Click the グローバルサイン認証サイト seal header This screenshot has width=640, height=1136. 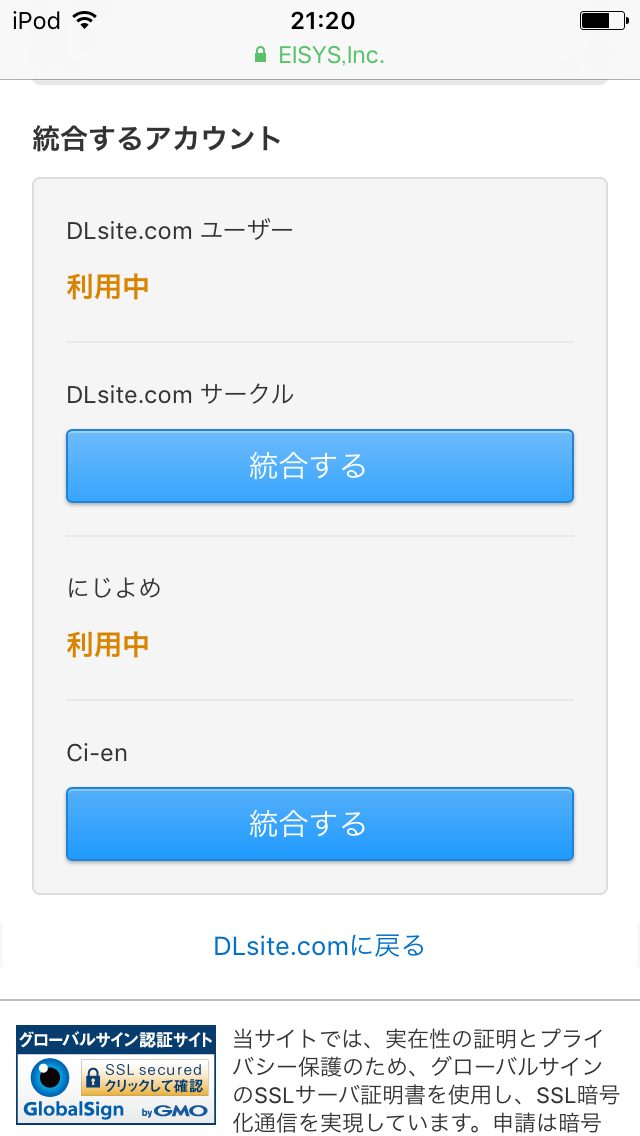click(x=116, y=1040)
